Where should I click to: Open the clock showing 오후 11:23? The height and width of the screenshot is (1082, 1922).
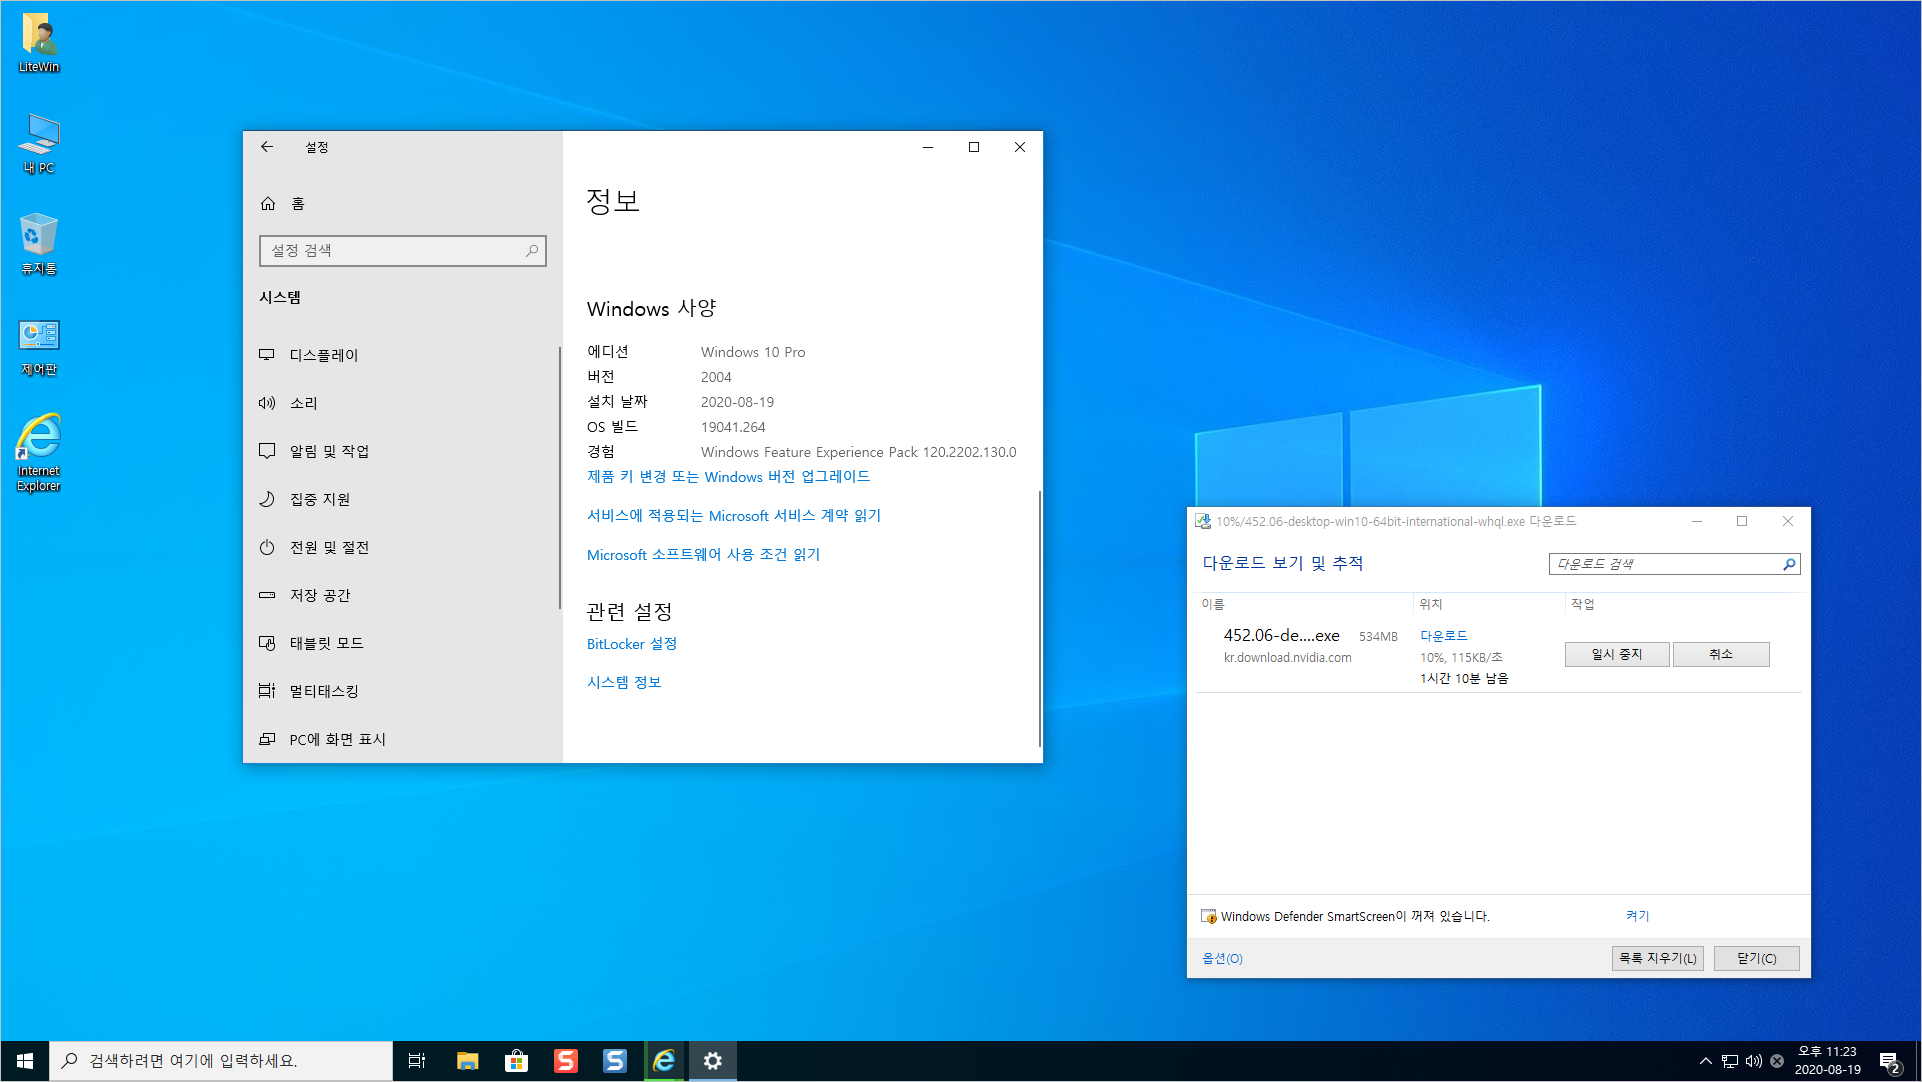point(1827,1061)
